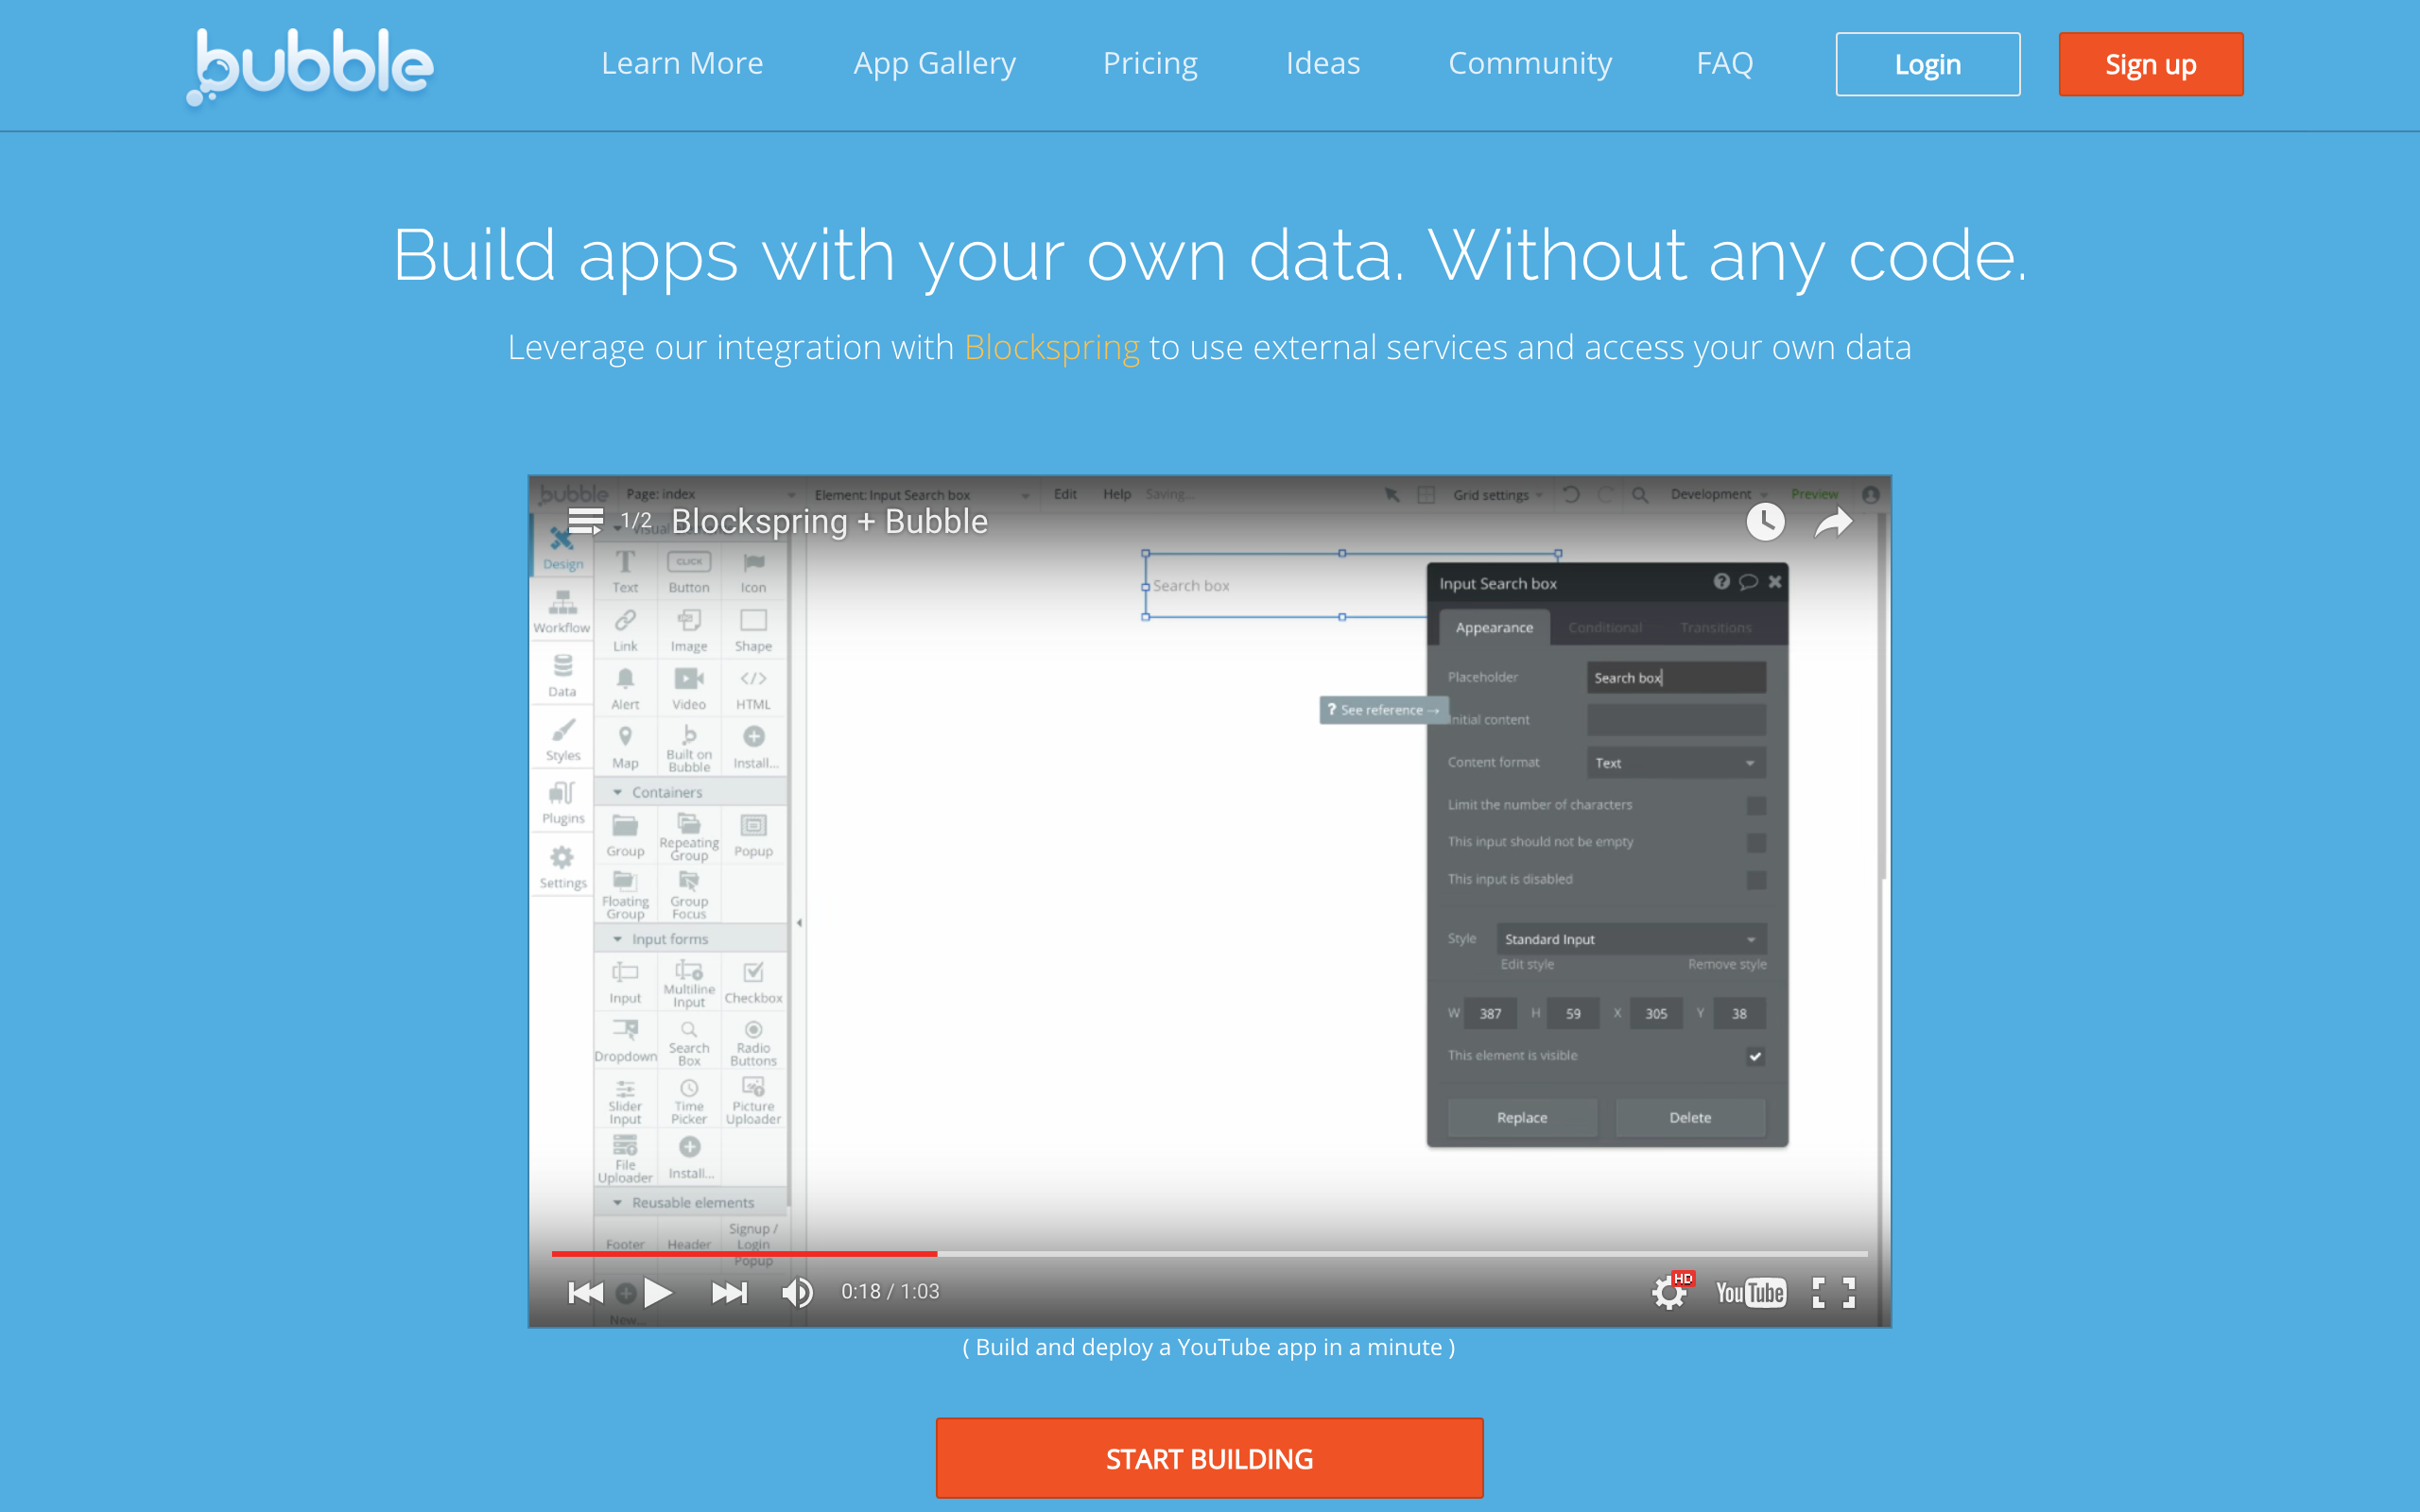Screen dimensions: 2420x1512
Task: Open the Pricing menu item
Action: pyautogui.click(x=1150, y=63)
